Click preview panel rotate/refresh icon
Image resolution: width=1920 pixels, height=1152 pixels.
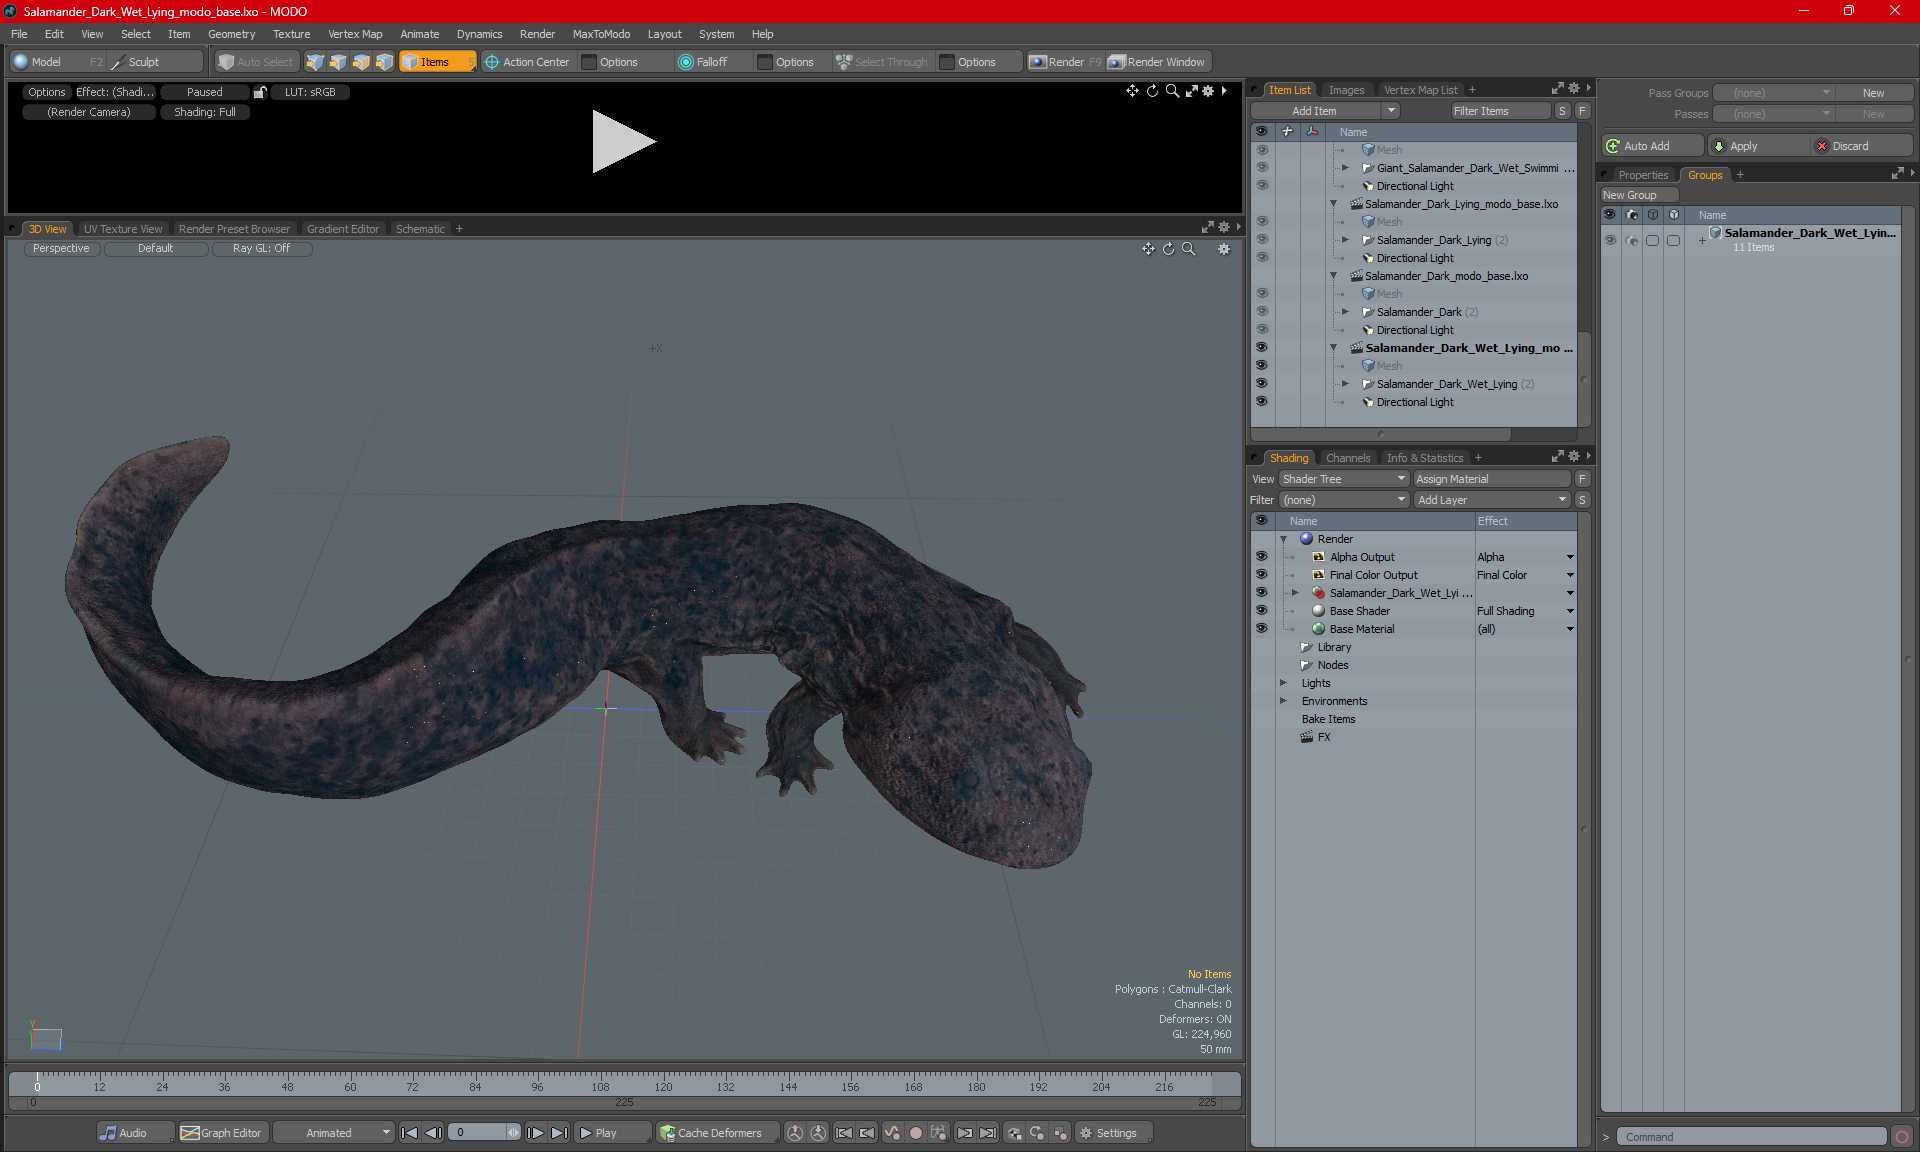[1152, 91]
